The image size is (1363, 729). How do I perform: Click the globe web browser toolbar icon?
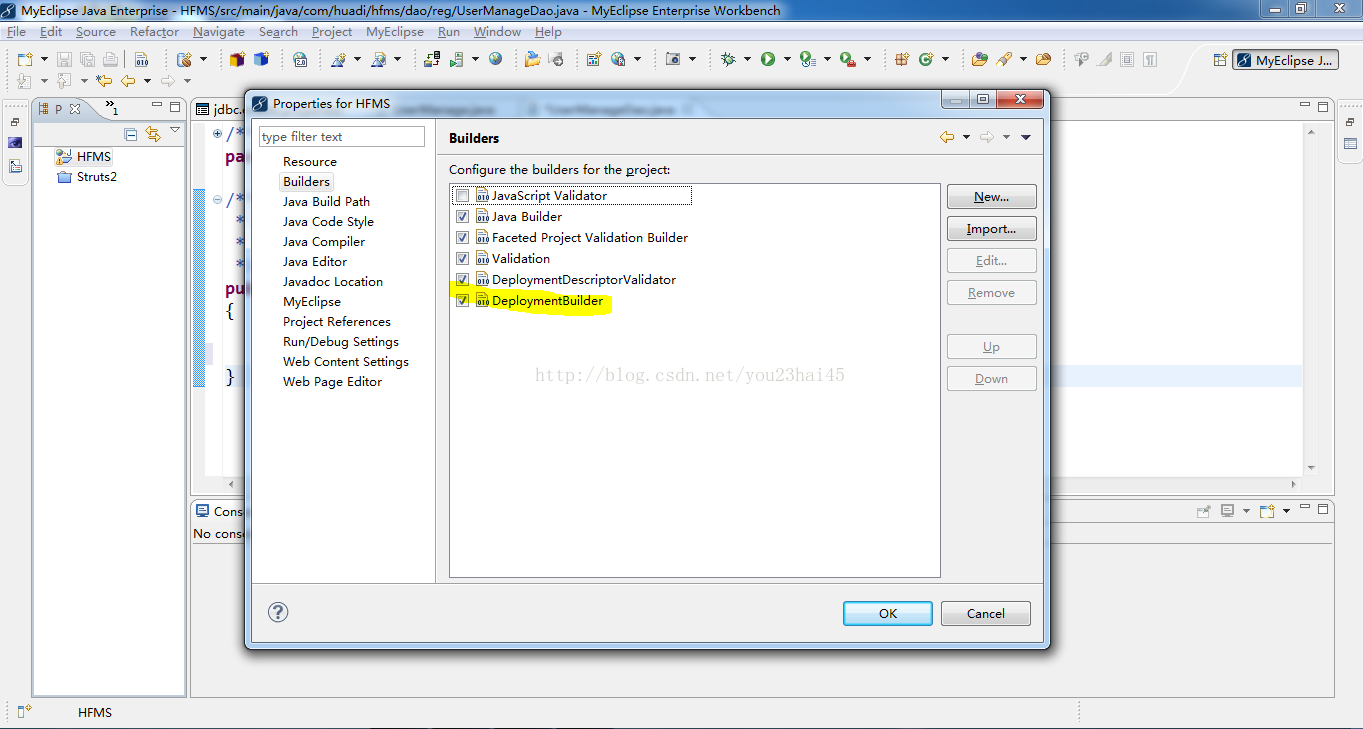[x=496, y=59]
